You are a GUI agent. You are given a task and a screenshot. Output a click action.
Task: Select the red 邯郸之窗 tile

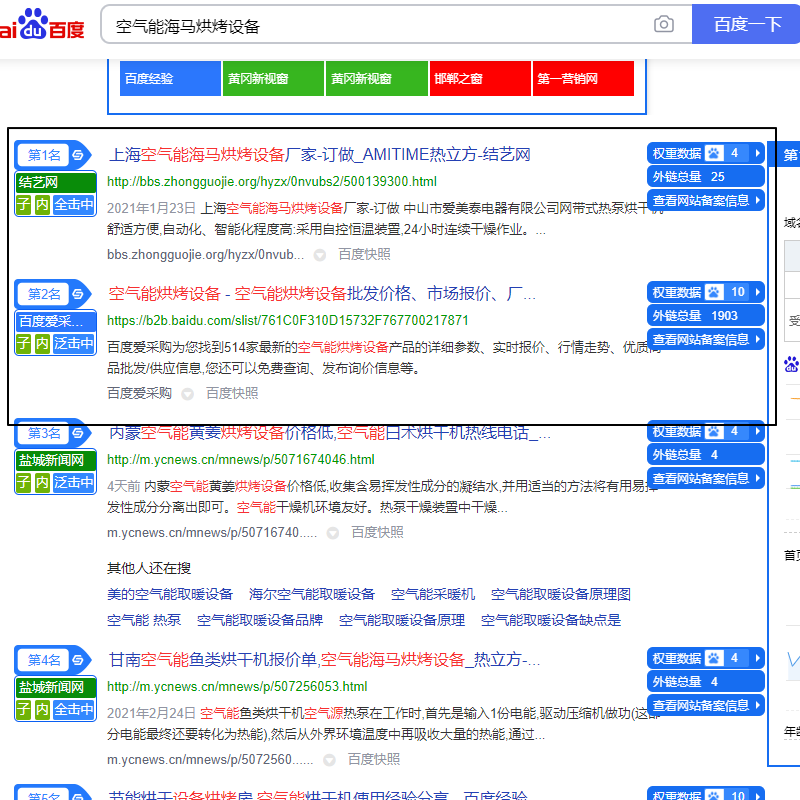pyautogui.click(x=480, y=79)
